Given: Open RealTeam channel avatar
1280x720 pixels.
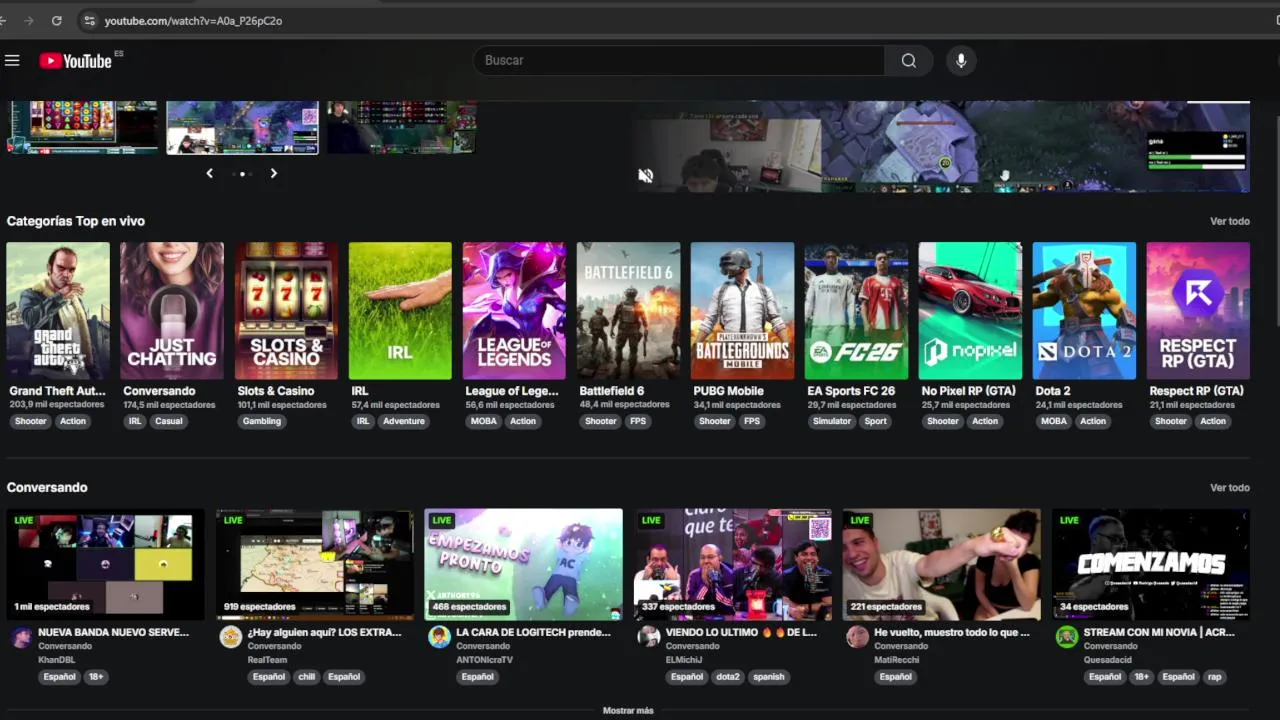Looking at the screenshot, I should (x=231, y=637).
